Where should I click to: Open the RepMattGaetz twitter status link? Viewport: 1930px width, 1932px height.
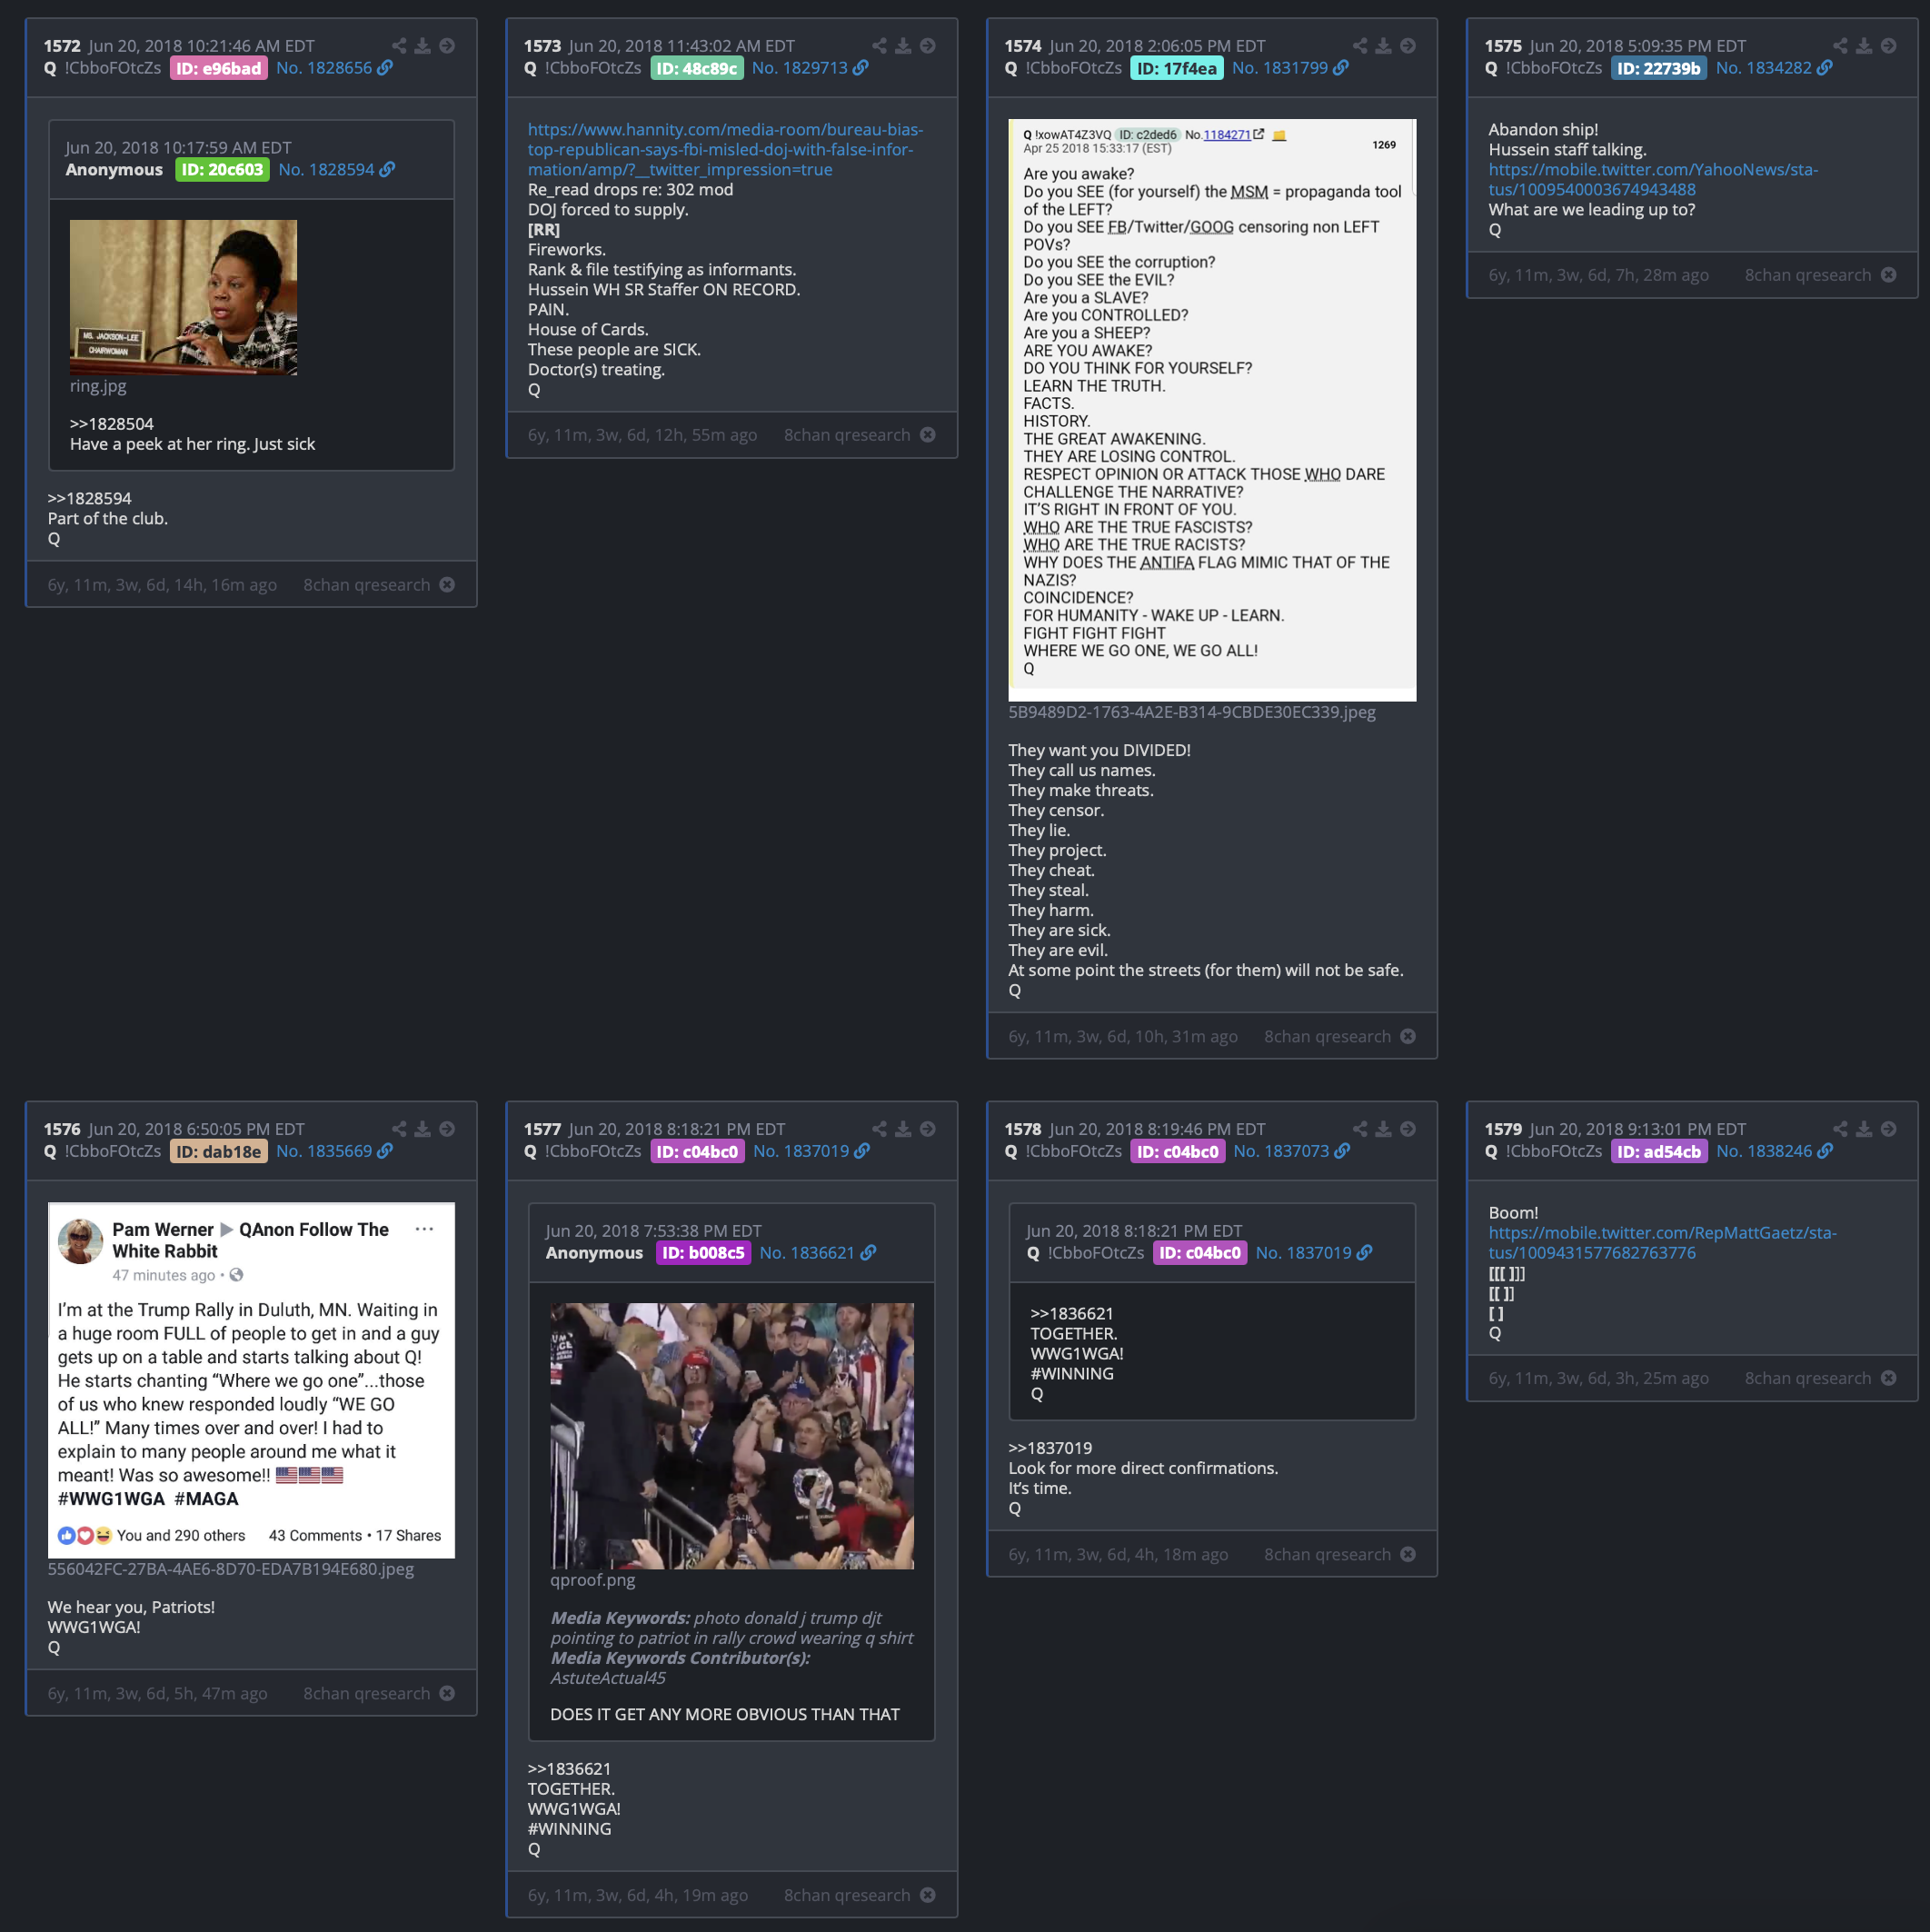1662,1243
